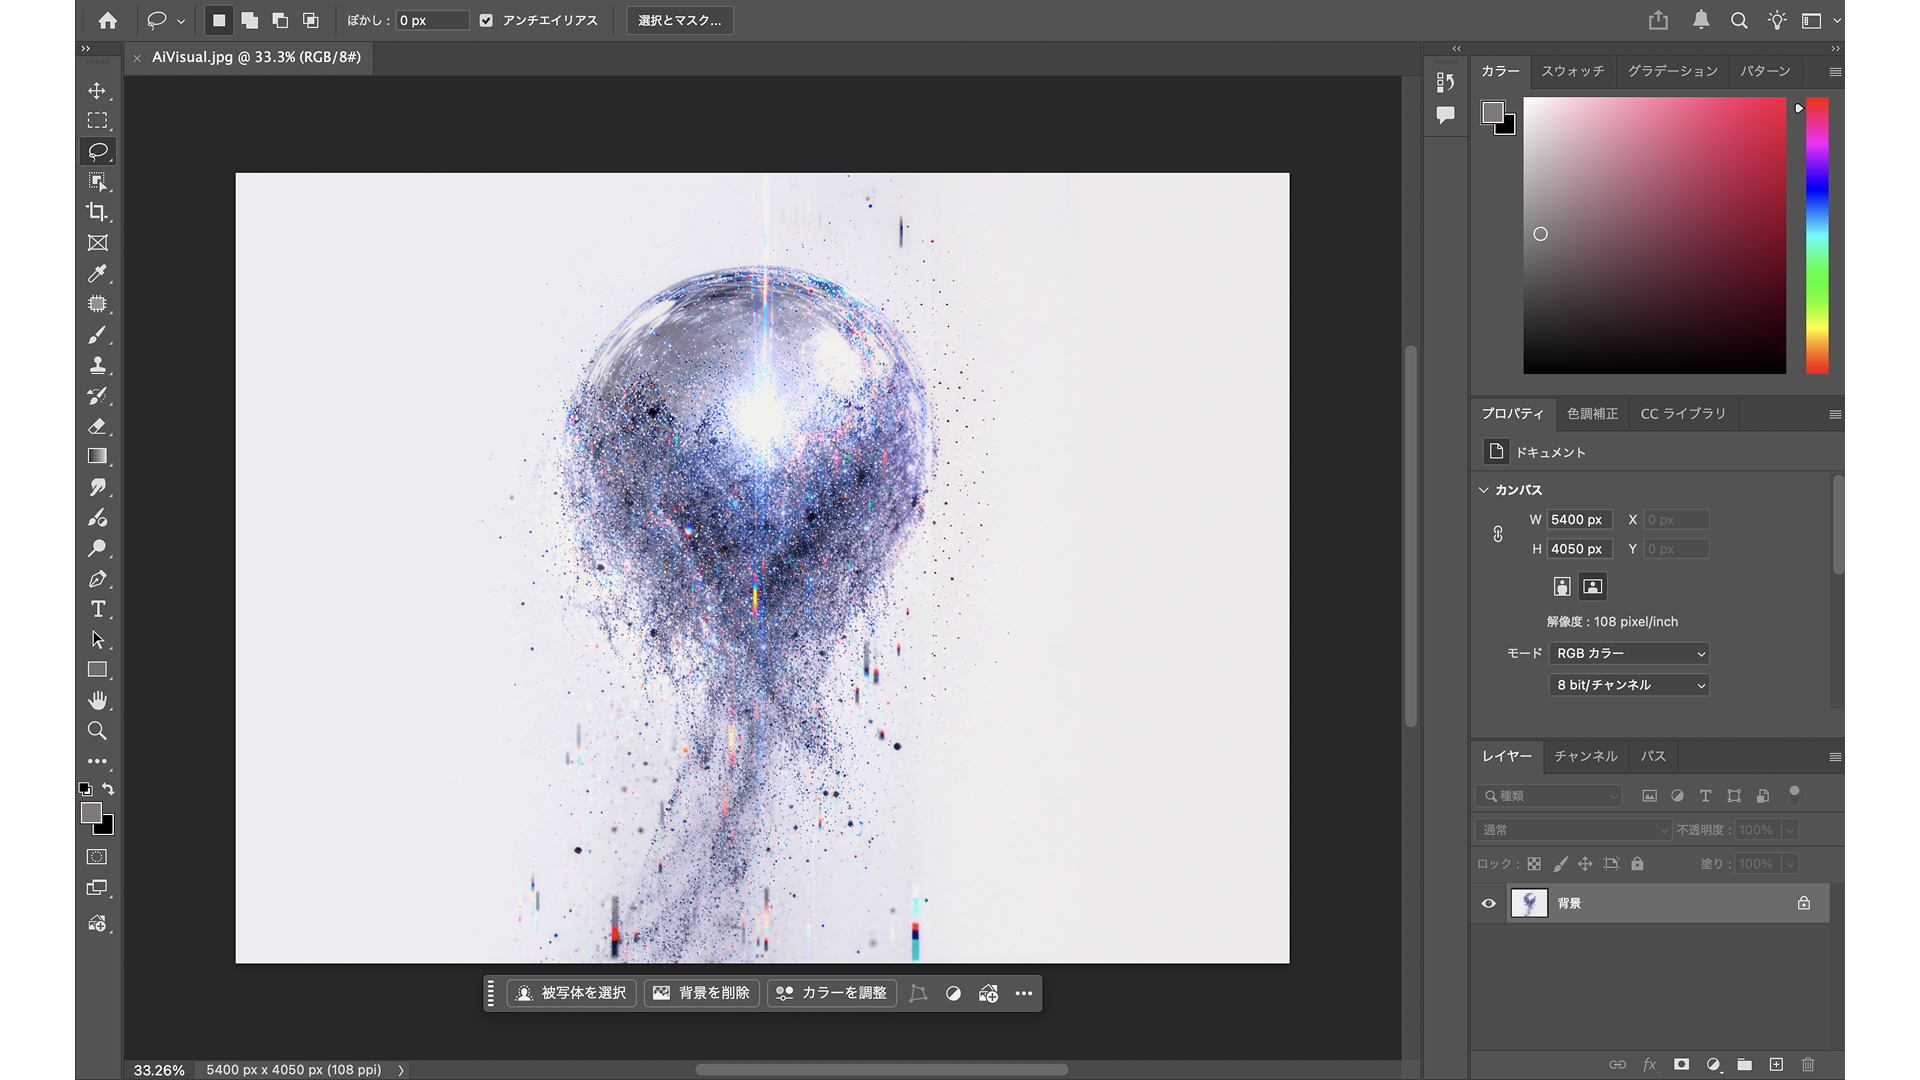Switch to the チャンネル tab
This screenshot has width=1920, height=1080.
tap(1585, 756)
